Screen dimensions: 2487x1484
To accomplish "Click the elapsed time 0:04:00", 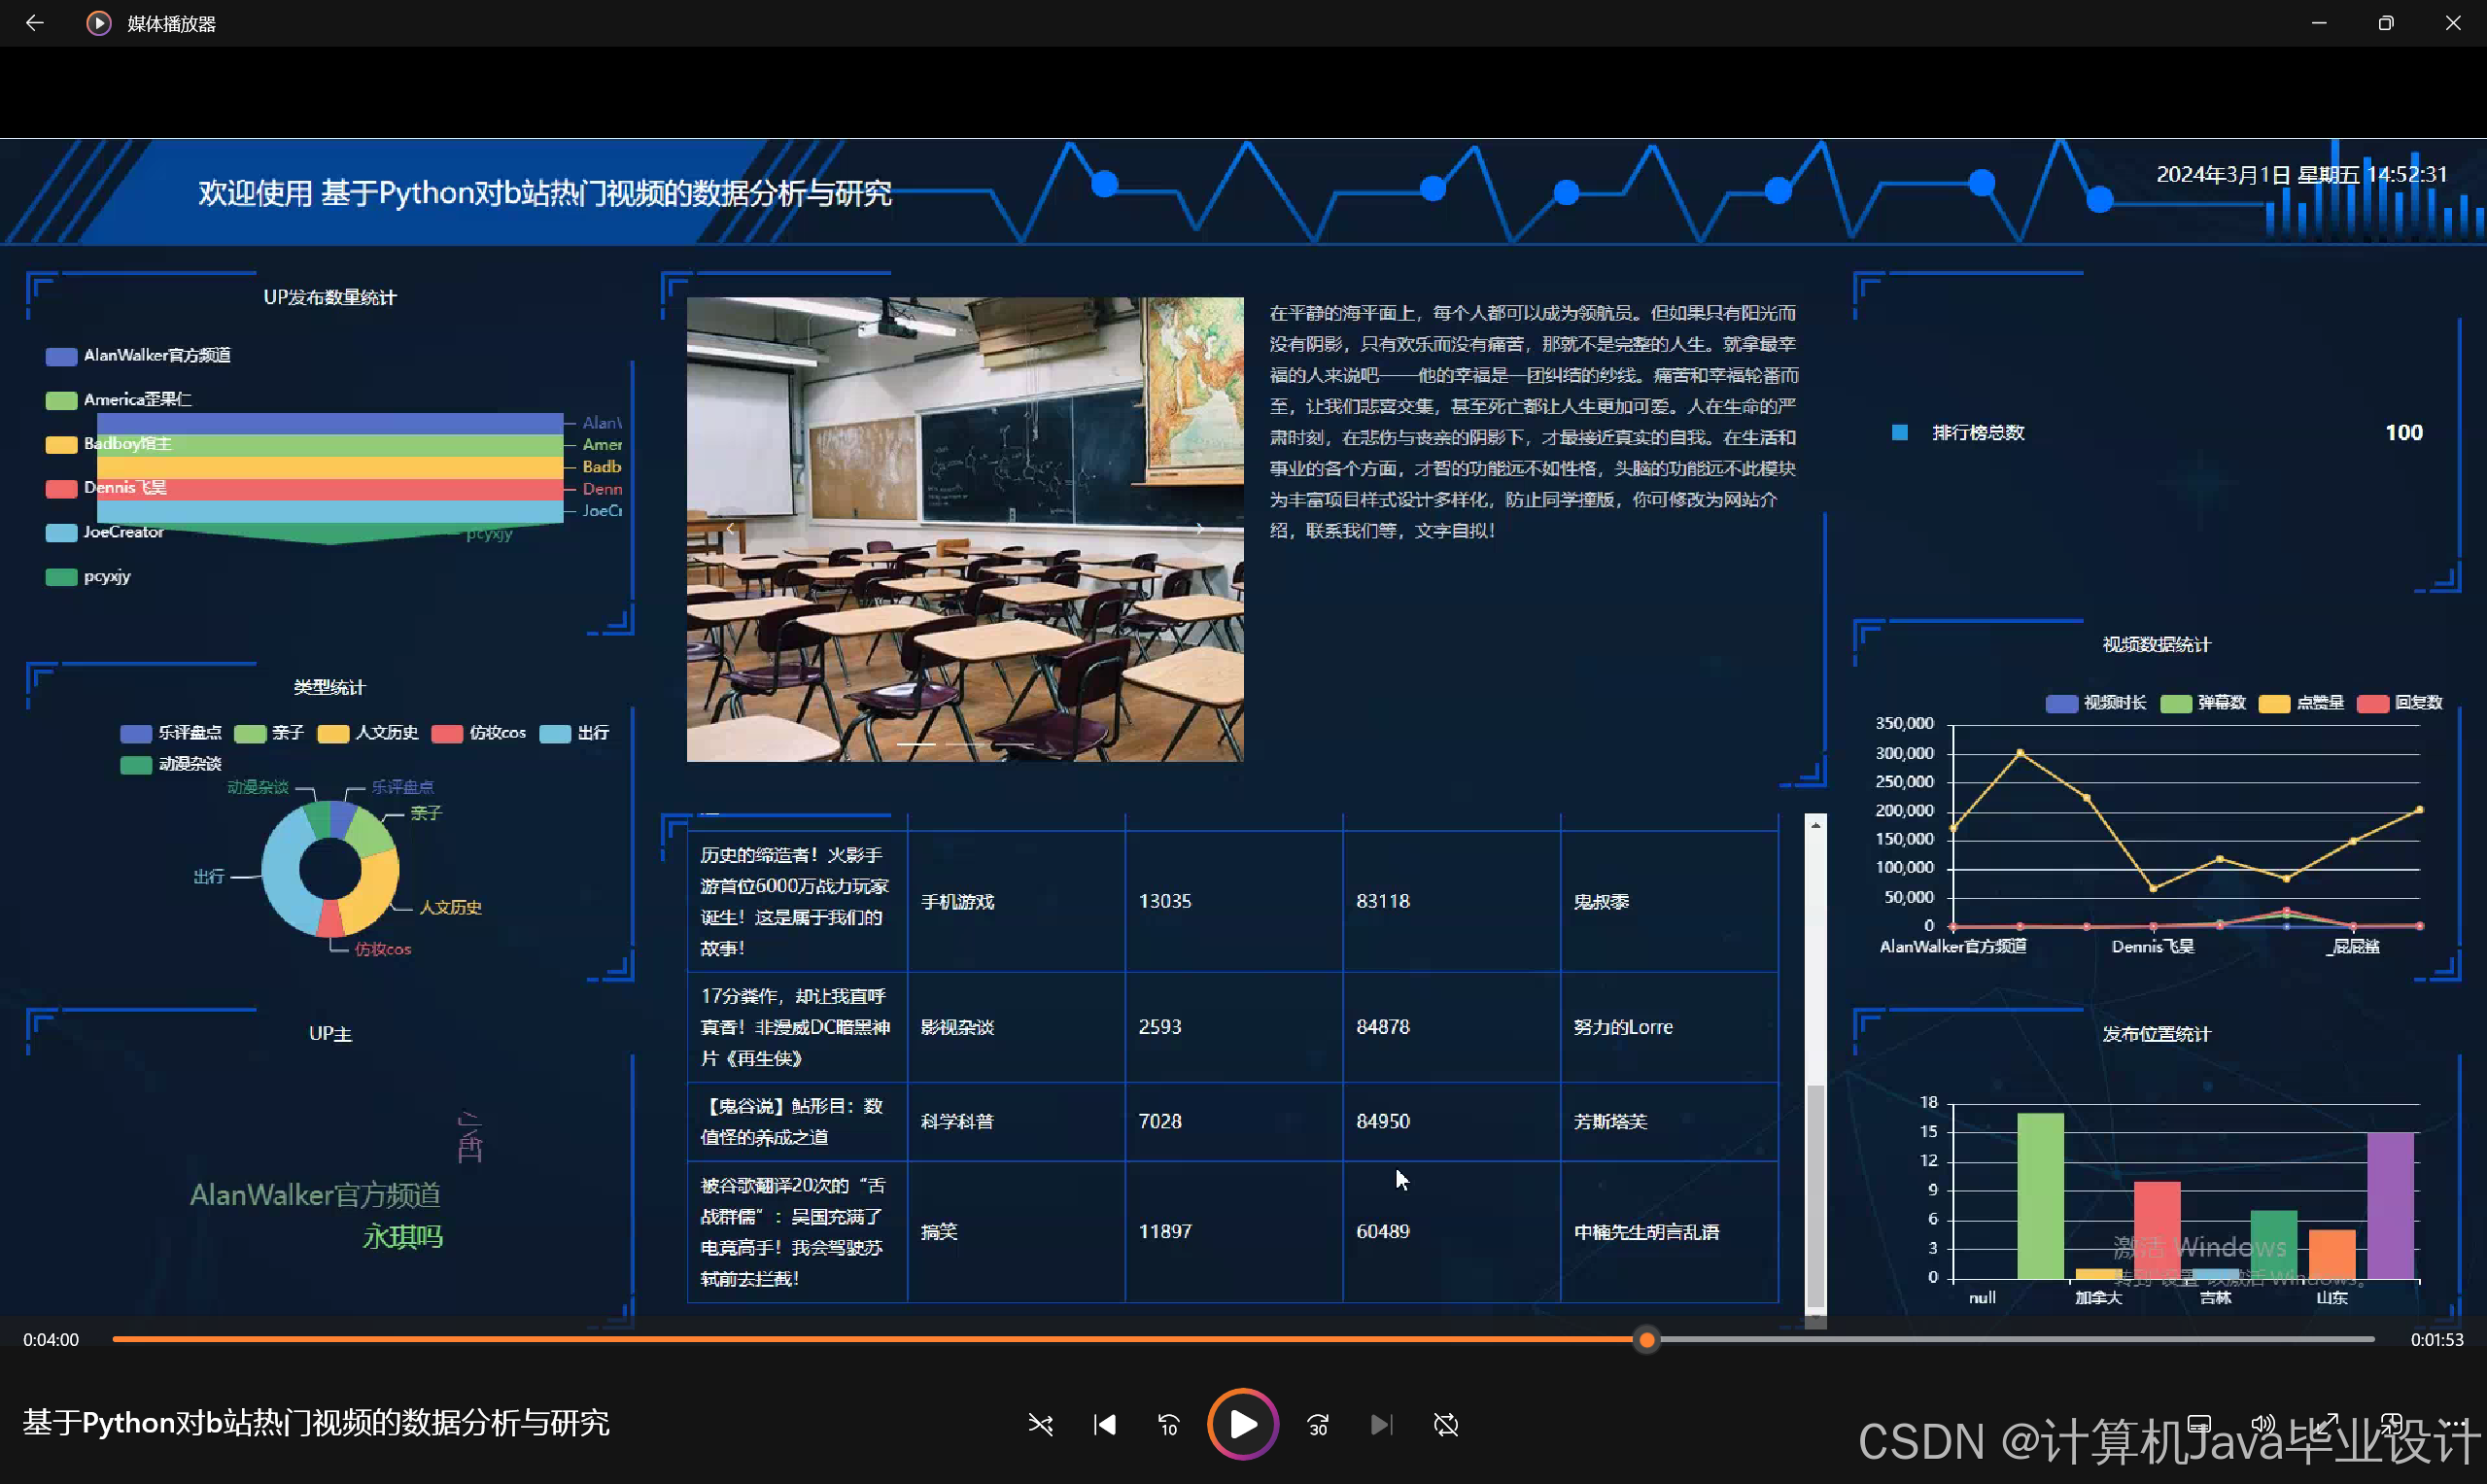I will 51,1339.
